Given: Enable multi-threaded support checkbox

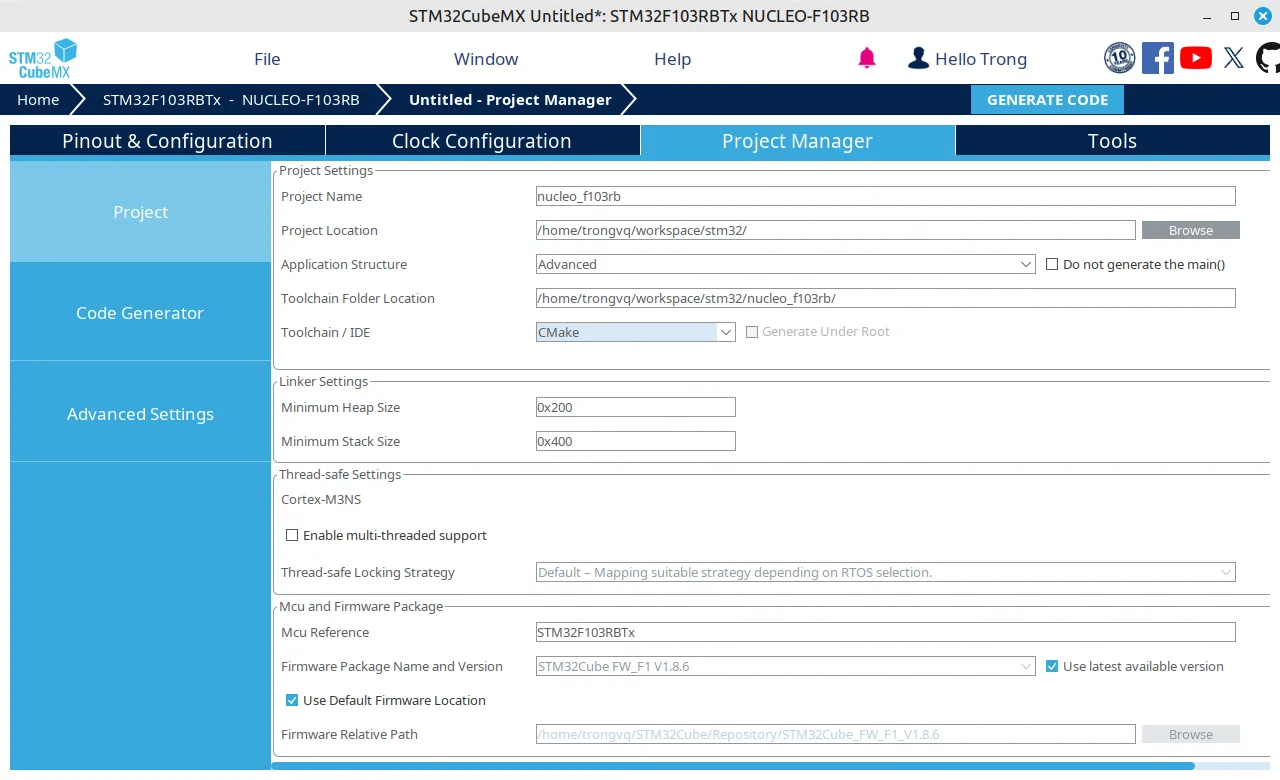Looking at the screenshot, I should click(x=292, y=535).
